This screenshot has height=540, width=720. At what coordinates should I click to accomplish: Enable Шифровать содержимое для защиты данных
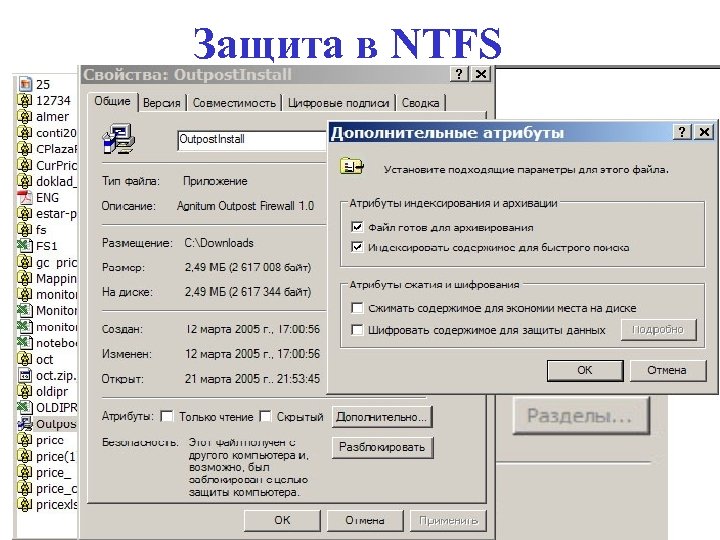357,330
